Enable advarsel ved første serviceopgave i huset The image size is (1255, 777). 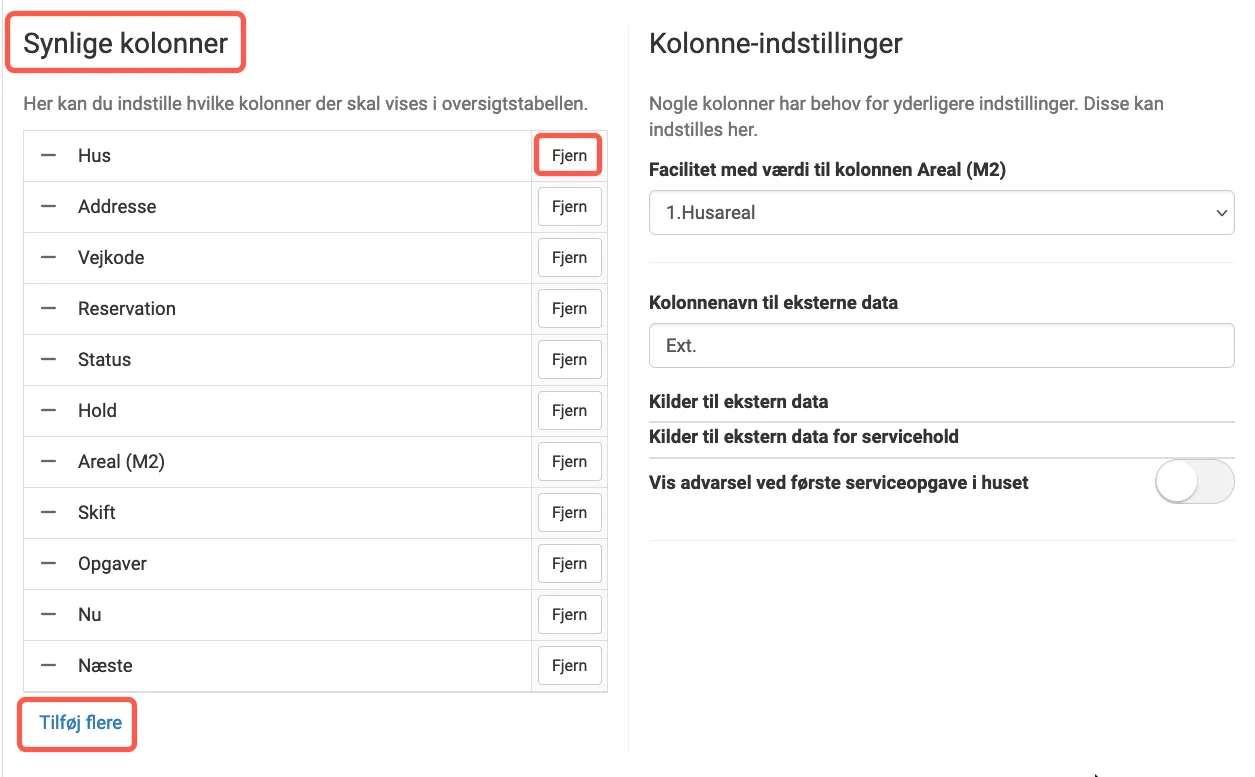[x=1195, y=481]
